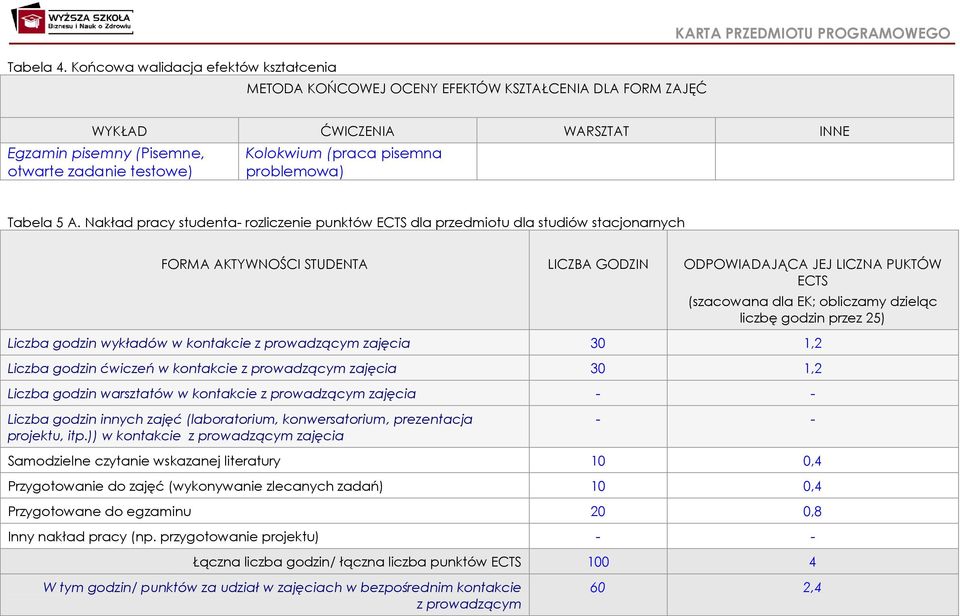Select row 'W tym godzin/ punktów za udział w zajęciach'
The image size is (960, 616).
coord(479,595)
